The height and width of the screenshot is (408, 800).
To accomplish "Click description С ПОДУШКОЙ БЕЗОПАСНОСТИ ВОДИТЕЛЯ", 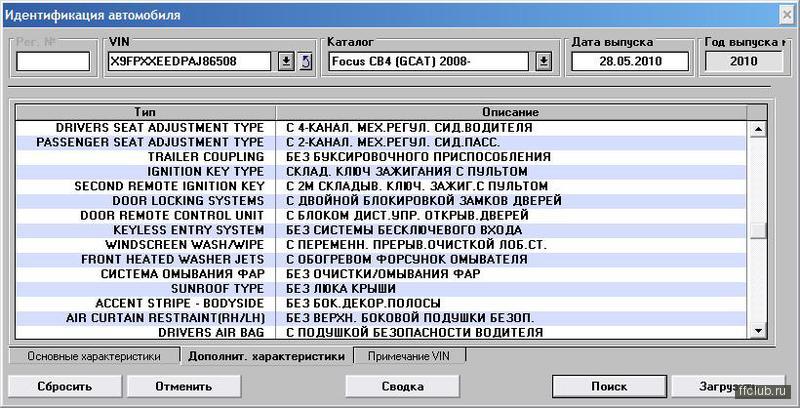I will 414,333.
